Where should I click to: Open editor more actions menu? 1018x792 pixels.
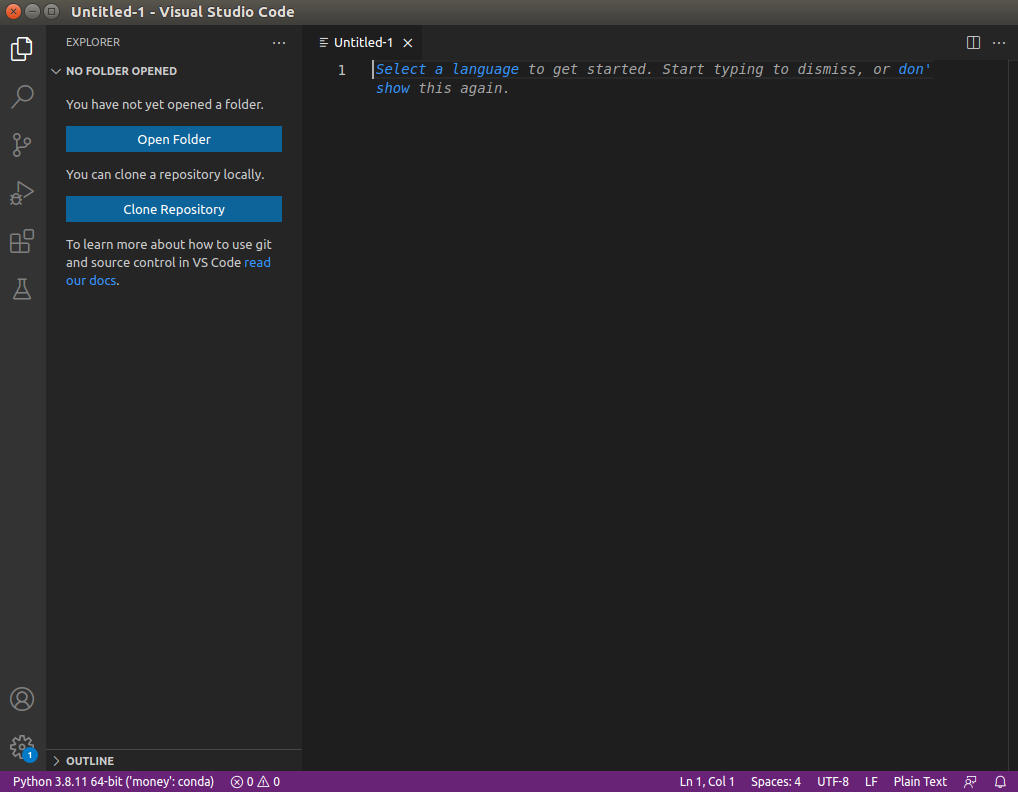click(x=998, y=42)
